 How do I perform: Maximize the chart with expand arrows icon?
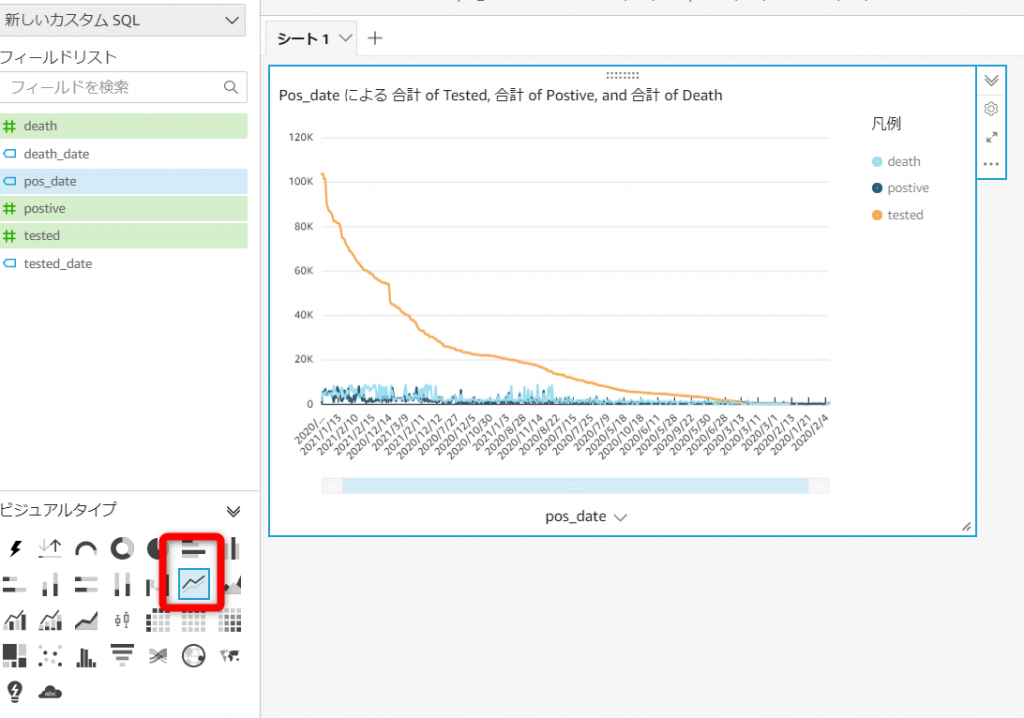[991, 137]
